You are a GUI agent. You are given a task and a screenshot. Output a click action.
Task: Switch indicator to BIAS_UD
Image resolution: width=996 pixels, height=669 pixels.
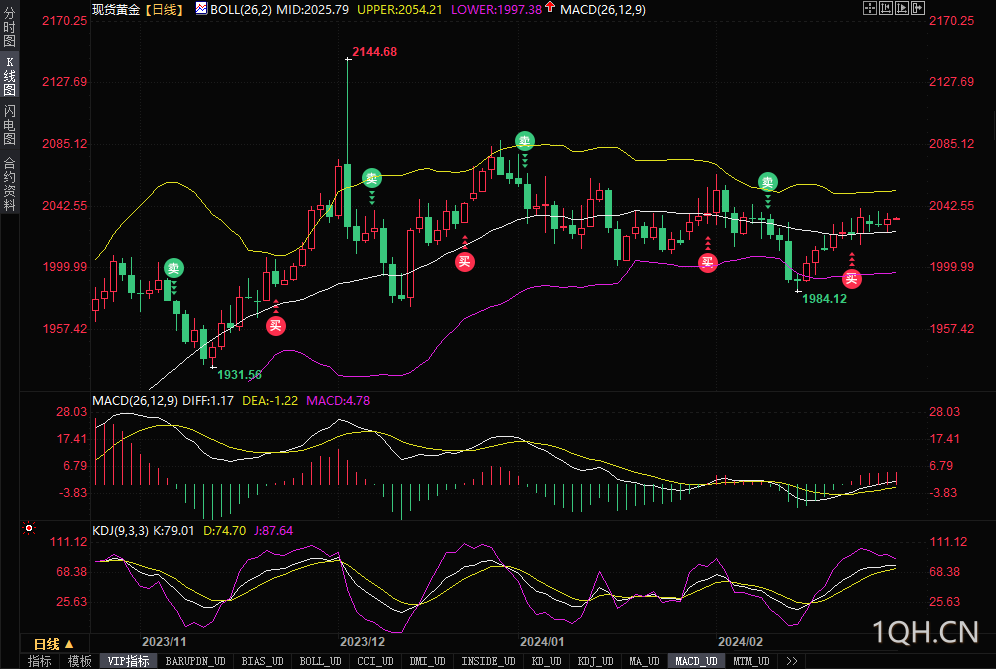pos(262,661)
